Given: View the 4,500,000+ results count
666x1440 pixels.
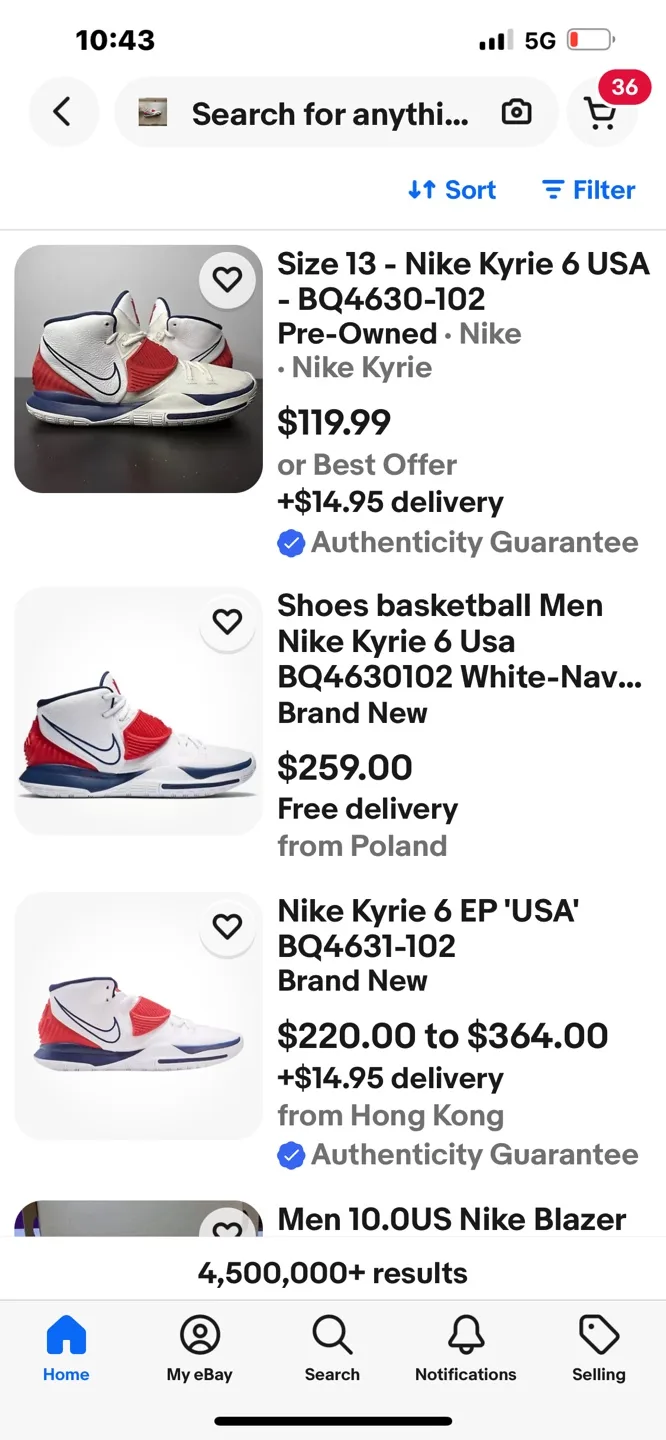Looking at the screenshot, I should click(x=332, y=1272).
